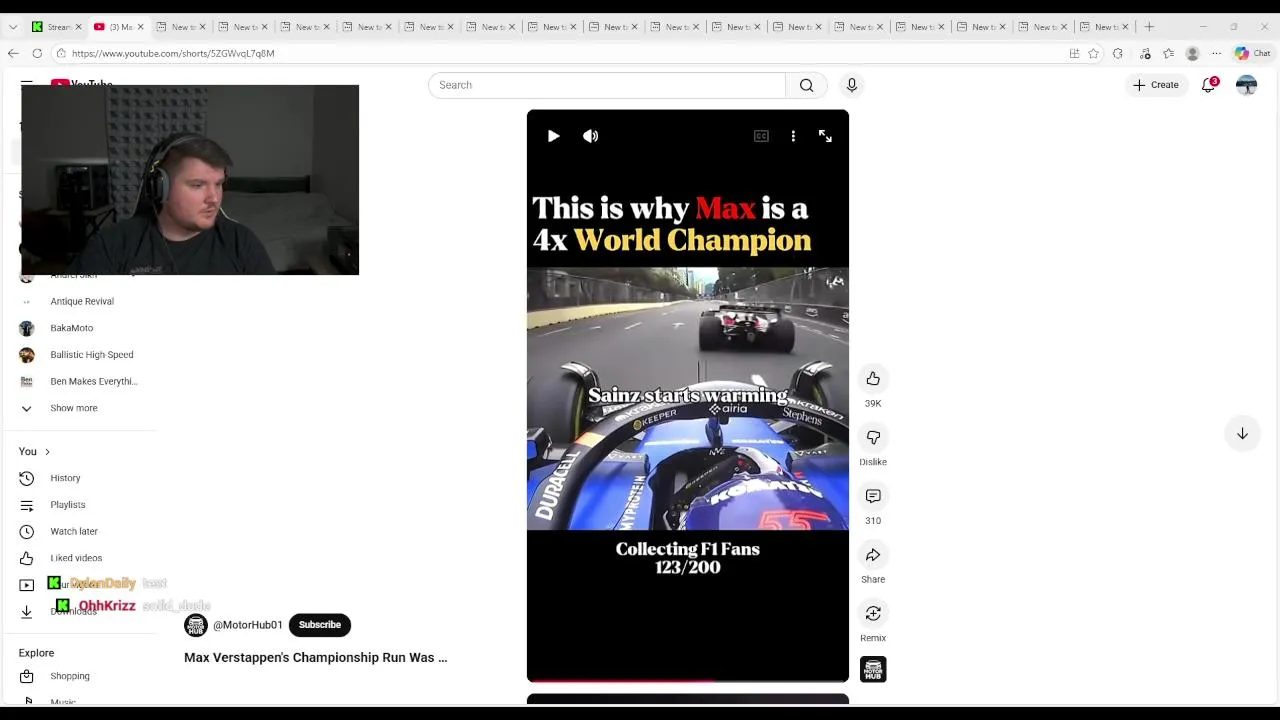
Task: Reload the page
Action: pyautogui.click(x=37, y=53)
